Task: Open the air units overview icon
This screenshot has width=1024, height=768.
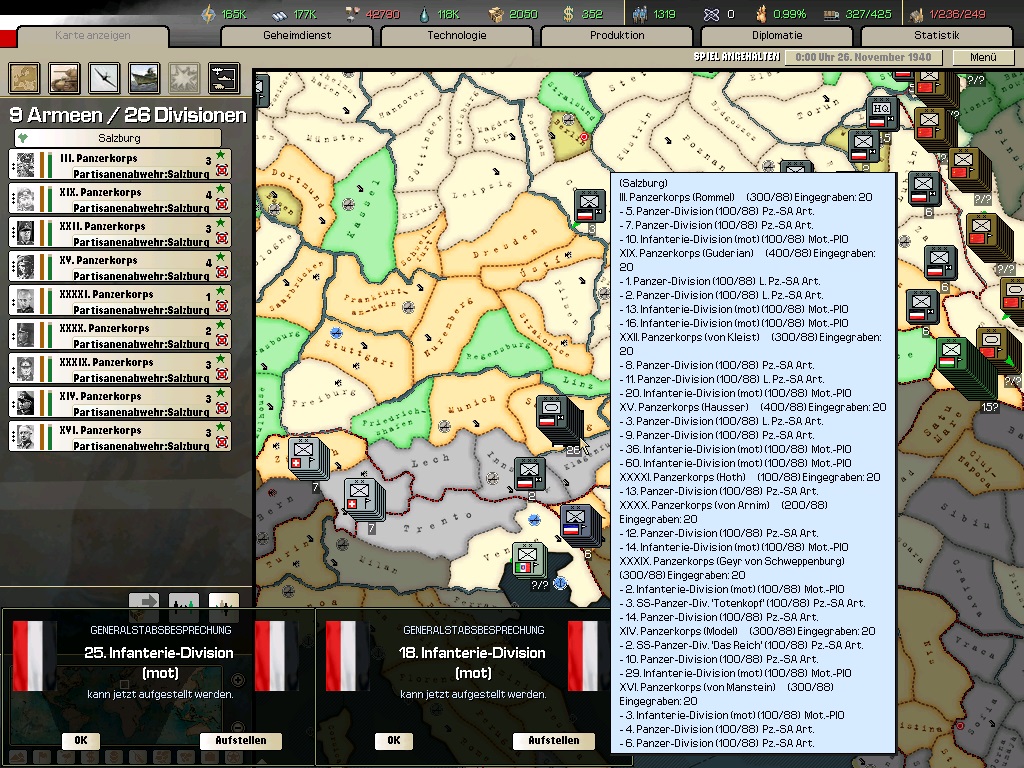Action: [105, 77]
